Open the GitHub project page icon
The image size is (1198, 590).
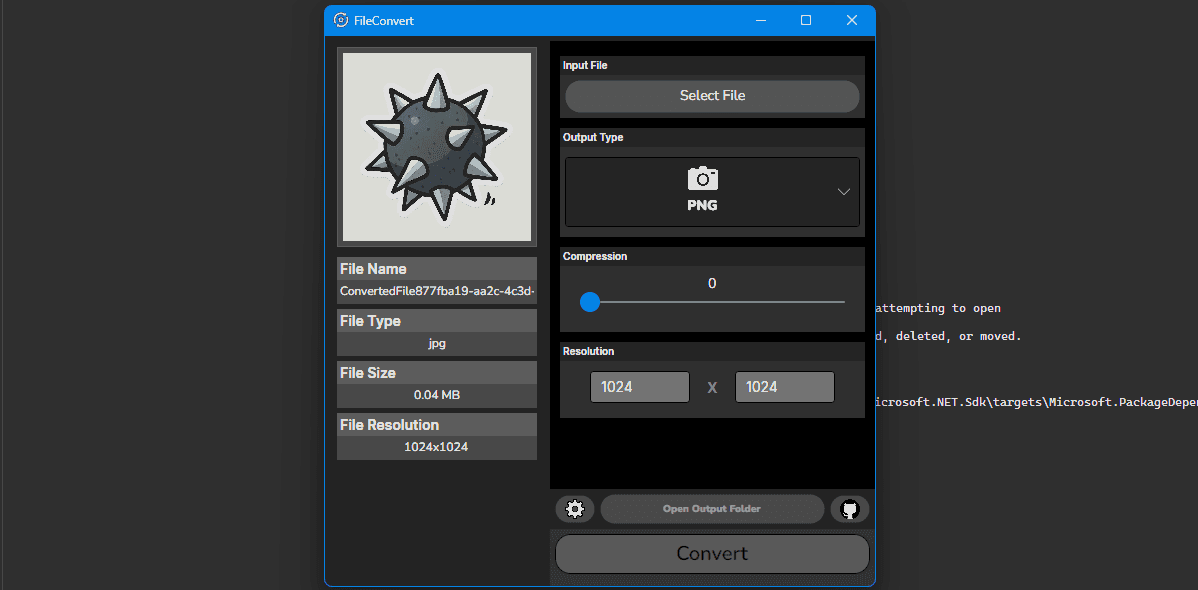849,509
